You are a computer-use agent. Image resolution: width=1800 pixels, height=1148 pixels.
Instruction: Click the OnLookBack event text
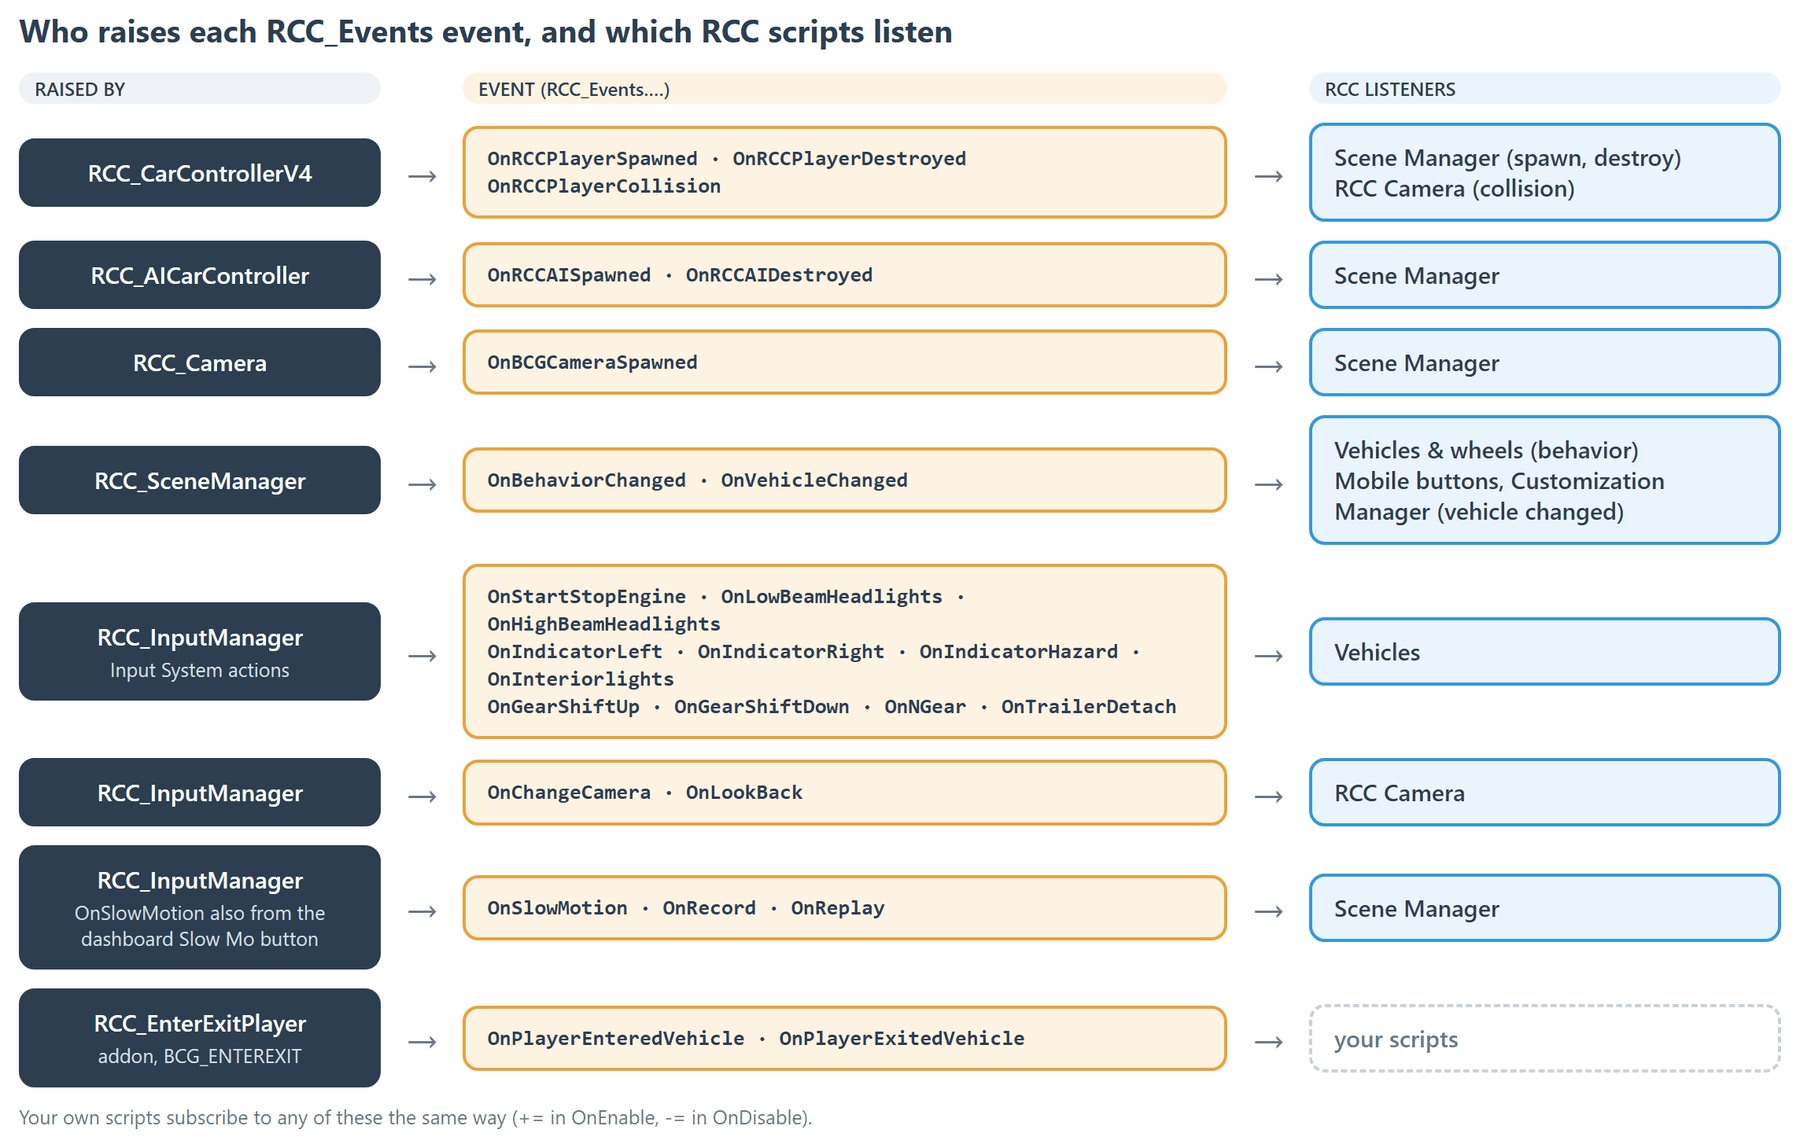[744, 792]
